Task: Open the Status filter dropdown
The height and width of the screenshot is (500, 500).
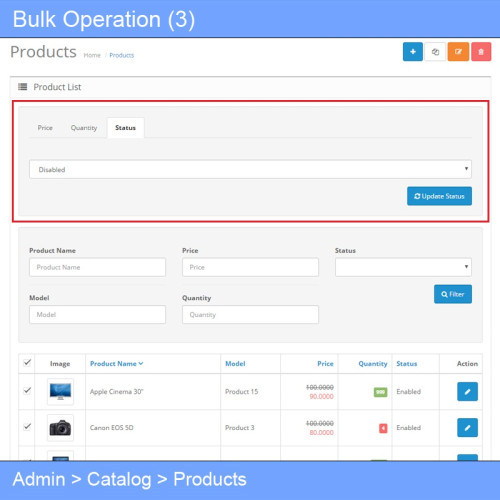Action: tap(403, 267)
